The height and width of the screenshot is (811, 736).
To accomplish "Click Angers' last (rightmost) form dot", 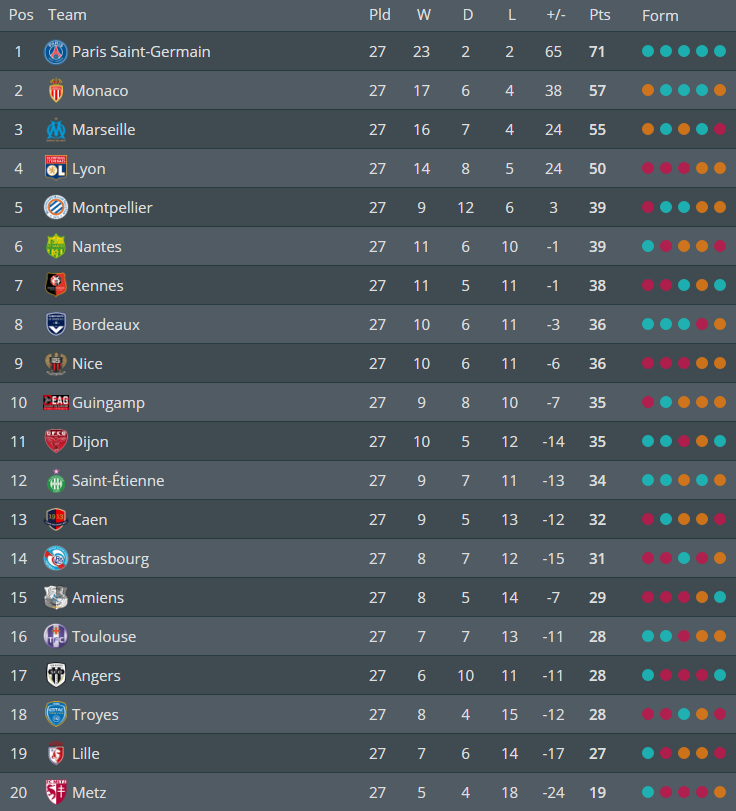I will tap(720, 676).
